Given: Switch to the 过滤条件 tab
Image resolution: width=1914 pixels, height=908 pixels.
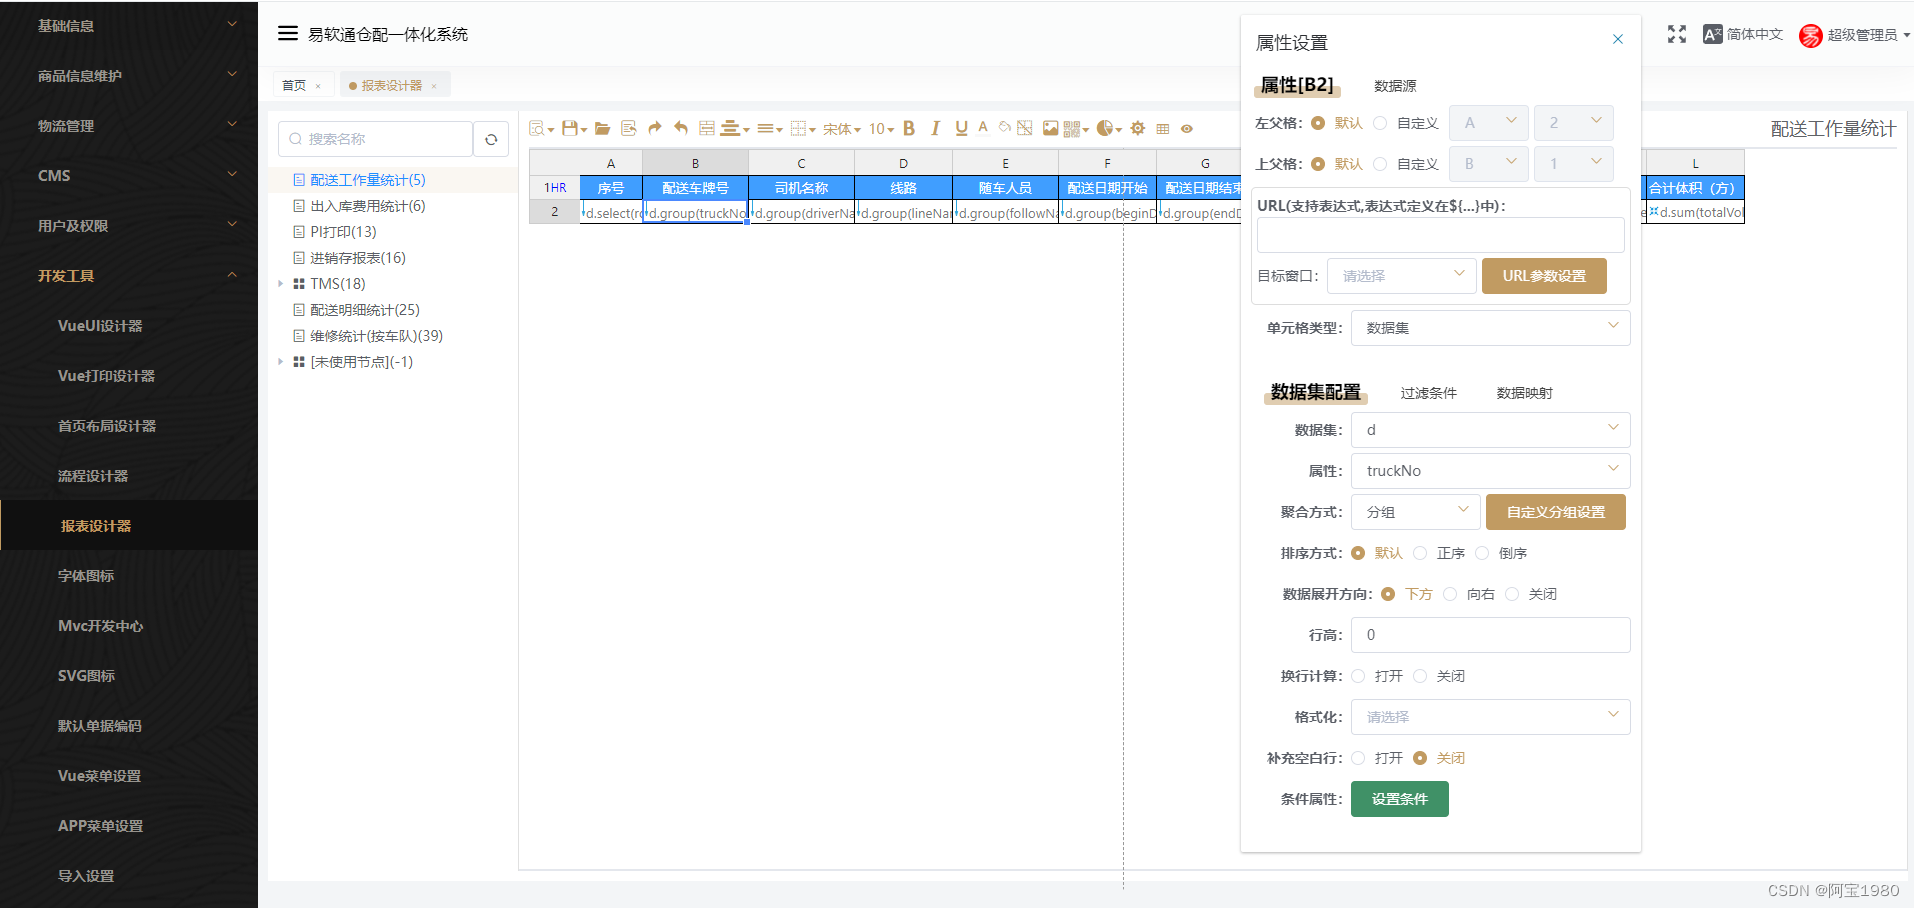Looking at the screenshot, I should coord(1428,393).
